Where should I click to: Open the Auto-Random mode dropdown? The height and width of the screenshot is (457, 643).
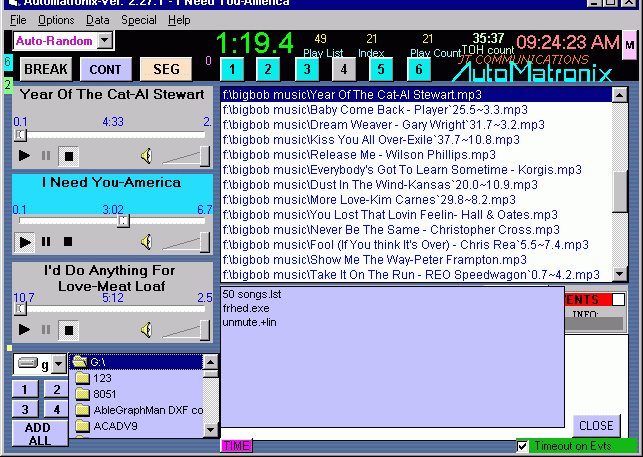pyautogui.click(x=104, y=42)
